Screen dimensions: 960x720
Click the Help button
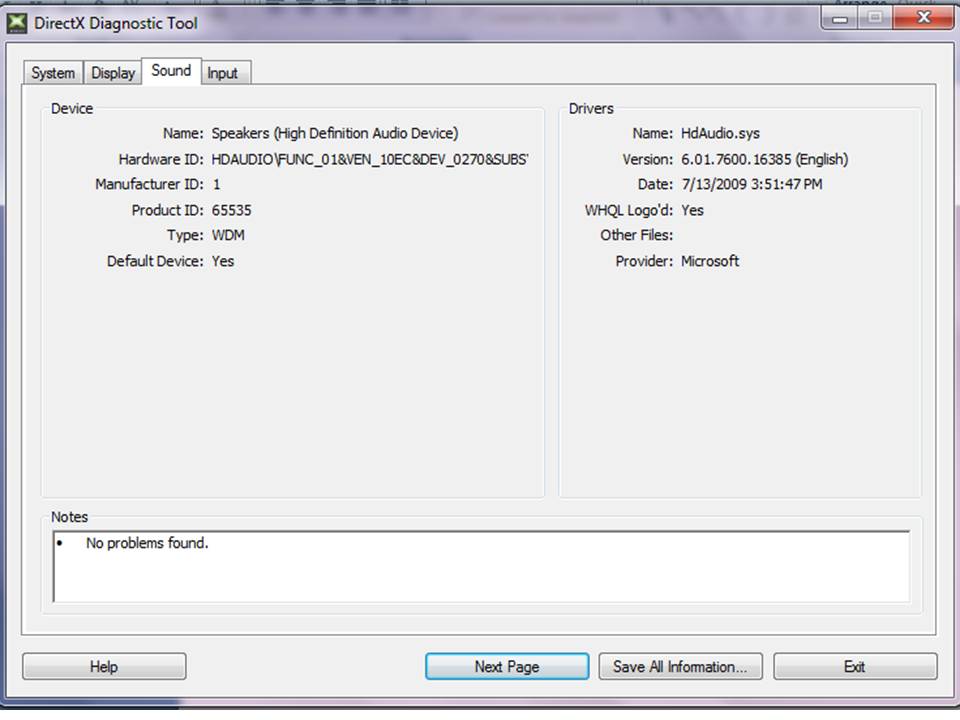pos(104,666)
